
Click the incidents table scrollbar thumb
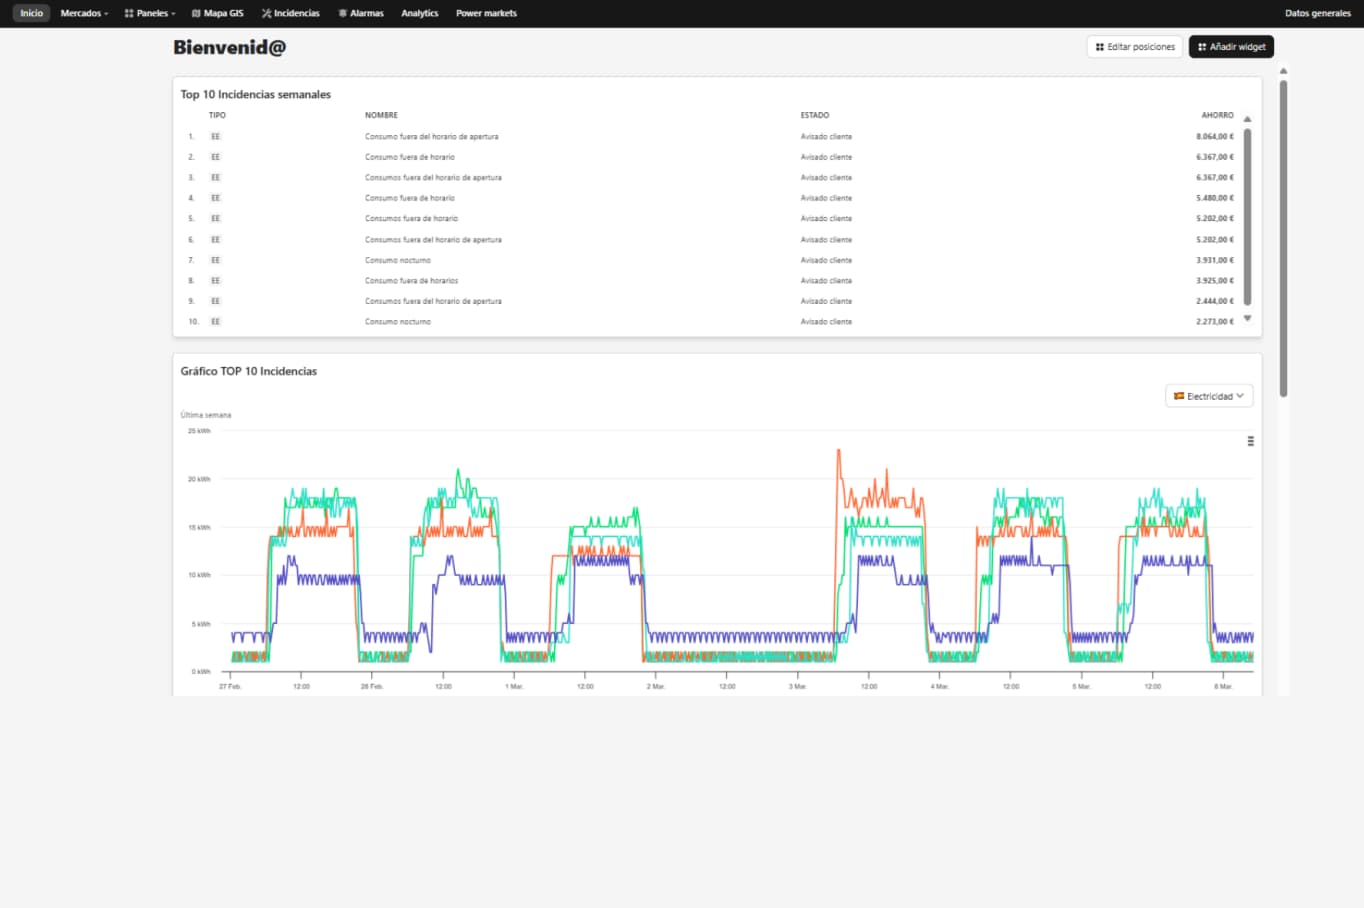(x=1247, y=215)
